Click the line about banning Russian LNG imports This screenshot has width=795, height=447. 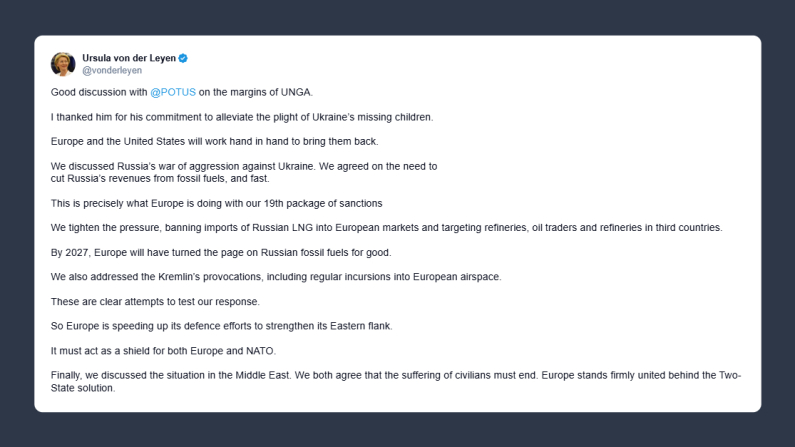coord(386,227)
